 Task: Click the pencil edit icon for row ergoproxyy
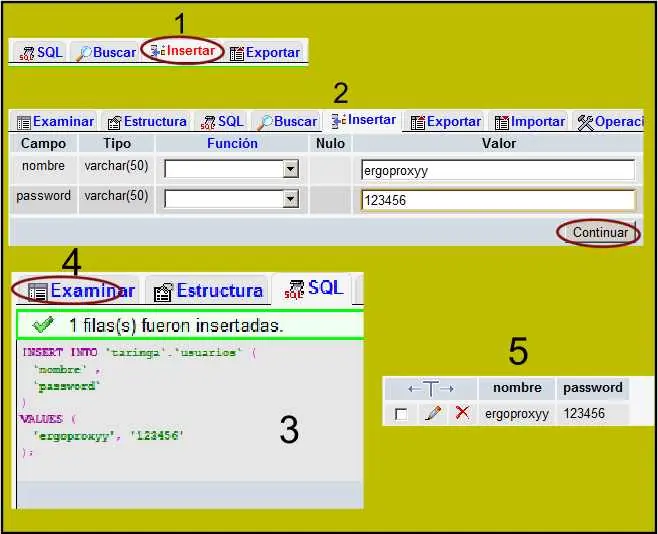point(433,413)
